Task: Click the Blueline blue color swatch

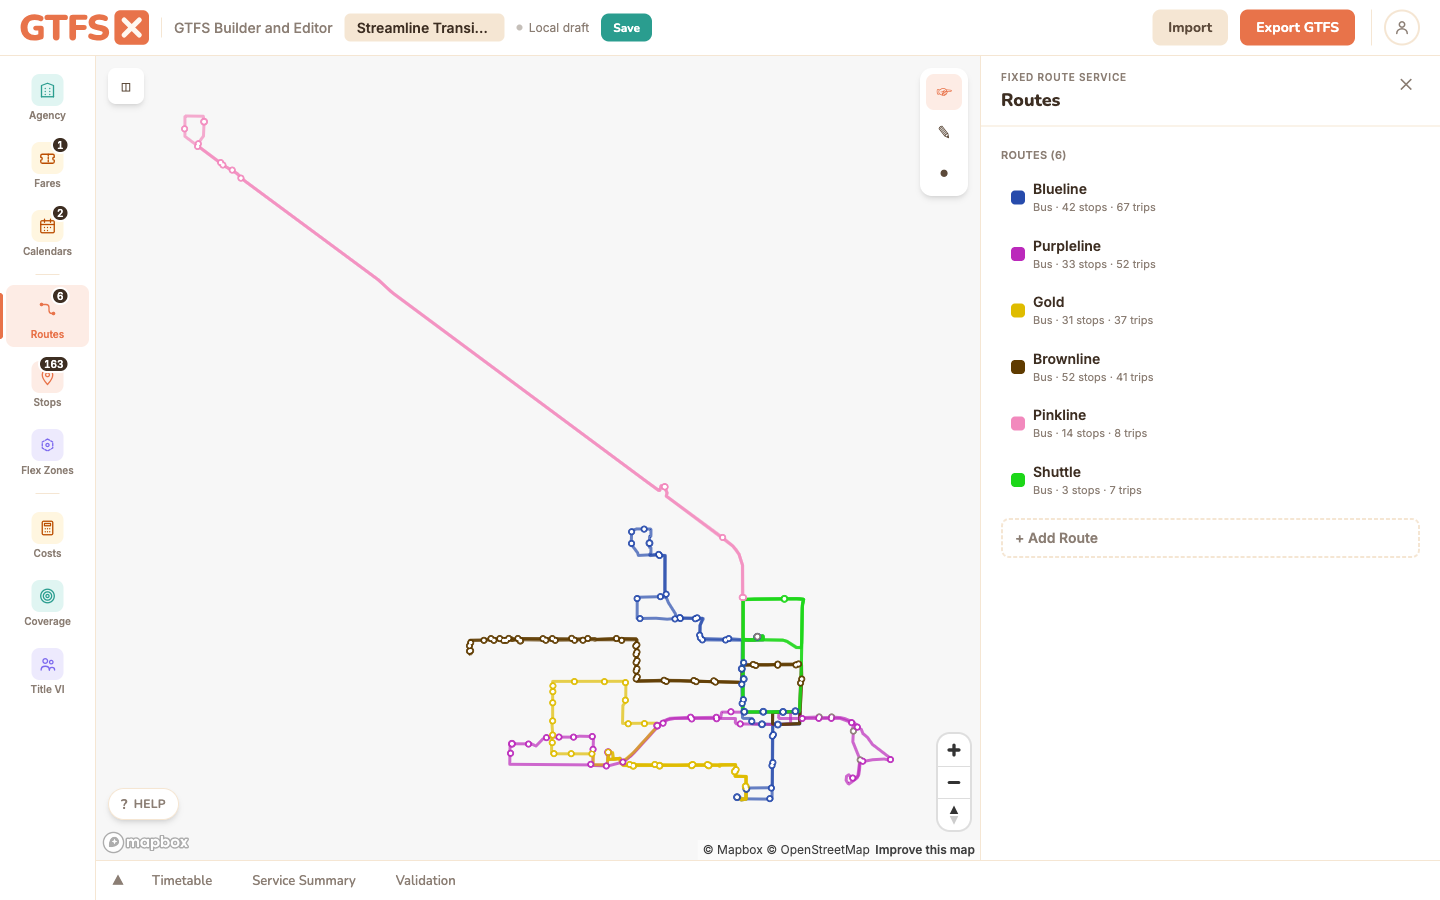Action: [x=1018, y=198]
